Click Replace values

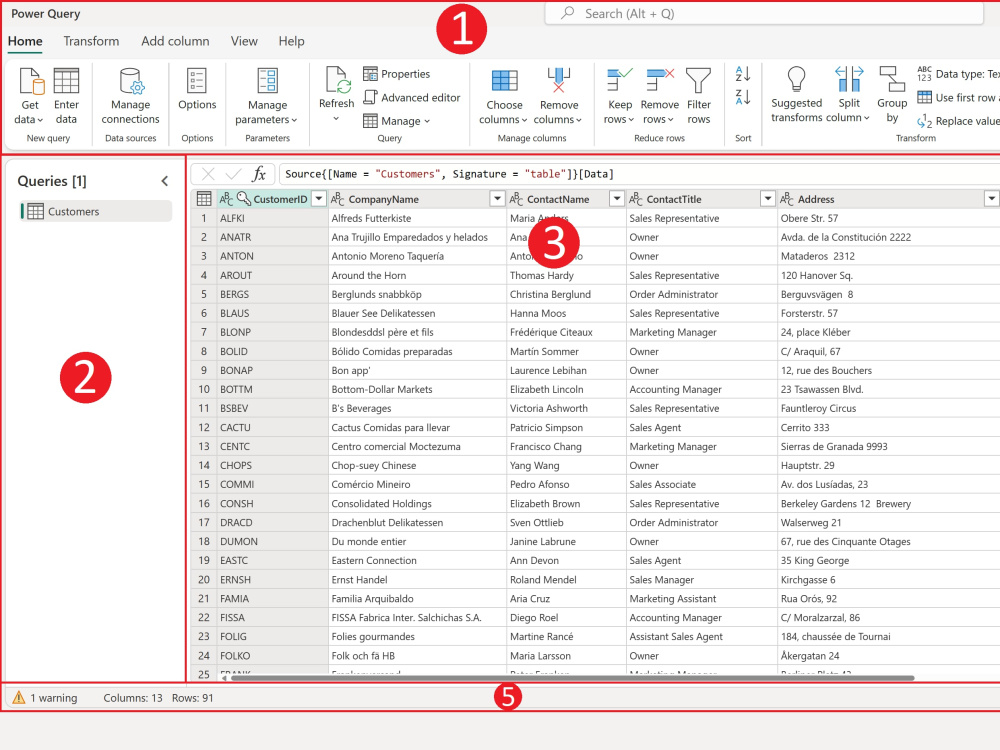click(958, 121)
